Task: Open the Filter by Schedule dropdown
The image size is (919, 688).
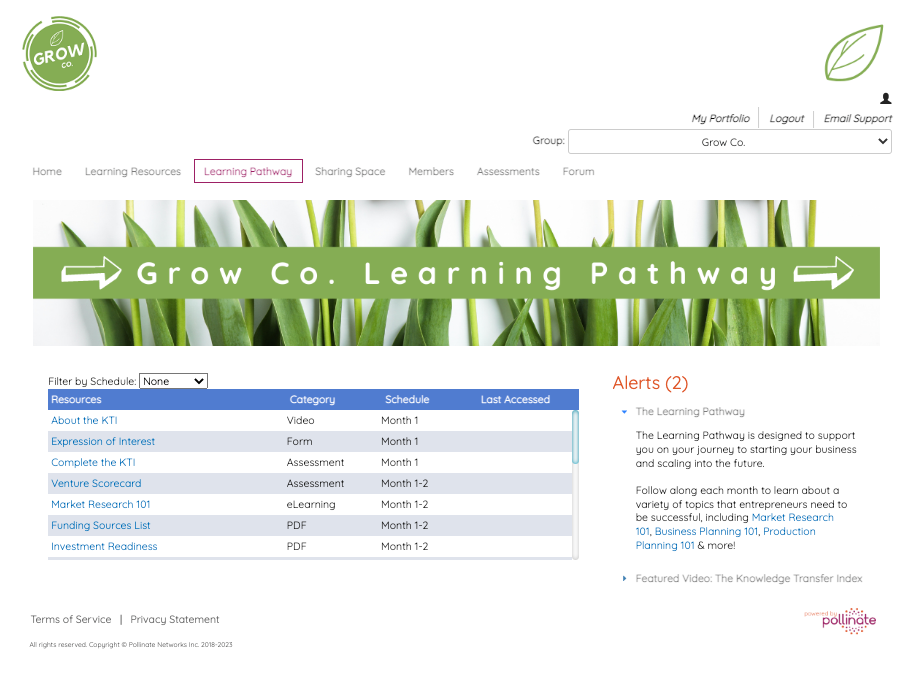Action: tap(173, 381)
